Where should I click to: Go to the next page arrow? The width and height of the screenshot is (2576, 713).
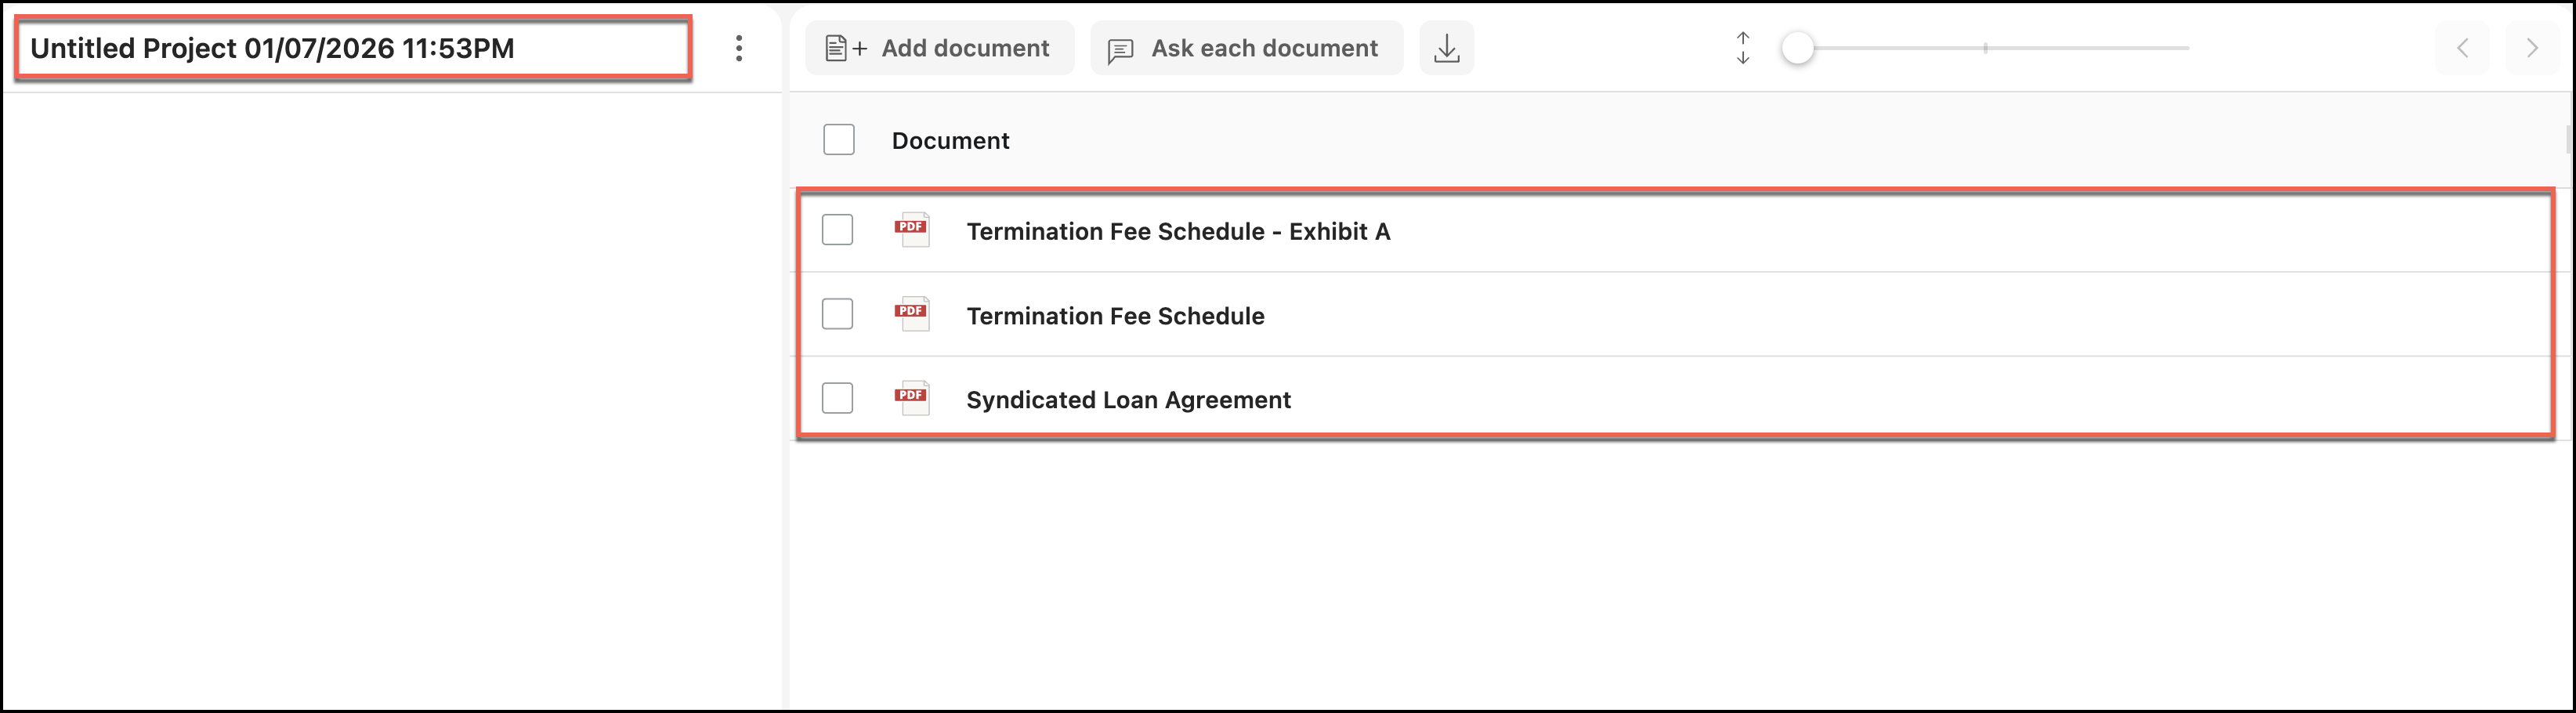(2532, 48)
